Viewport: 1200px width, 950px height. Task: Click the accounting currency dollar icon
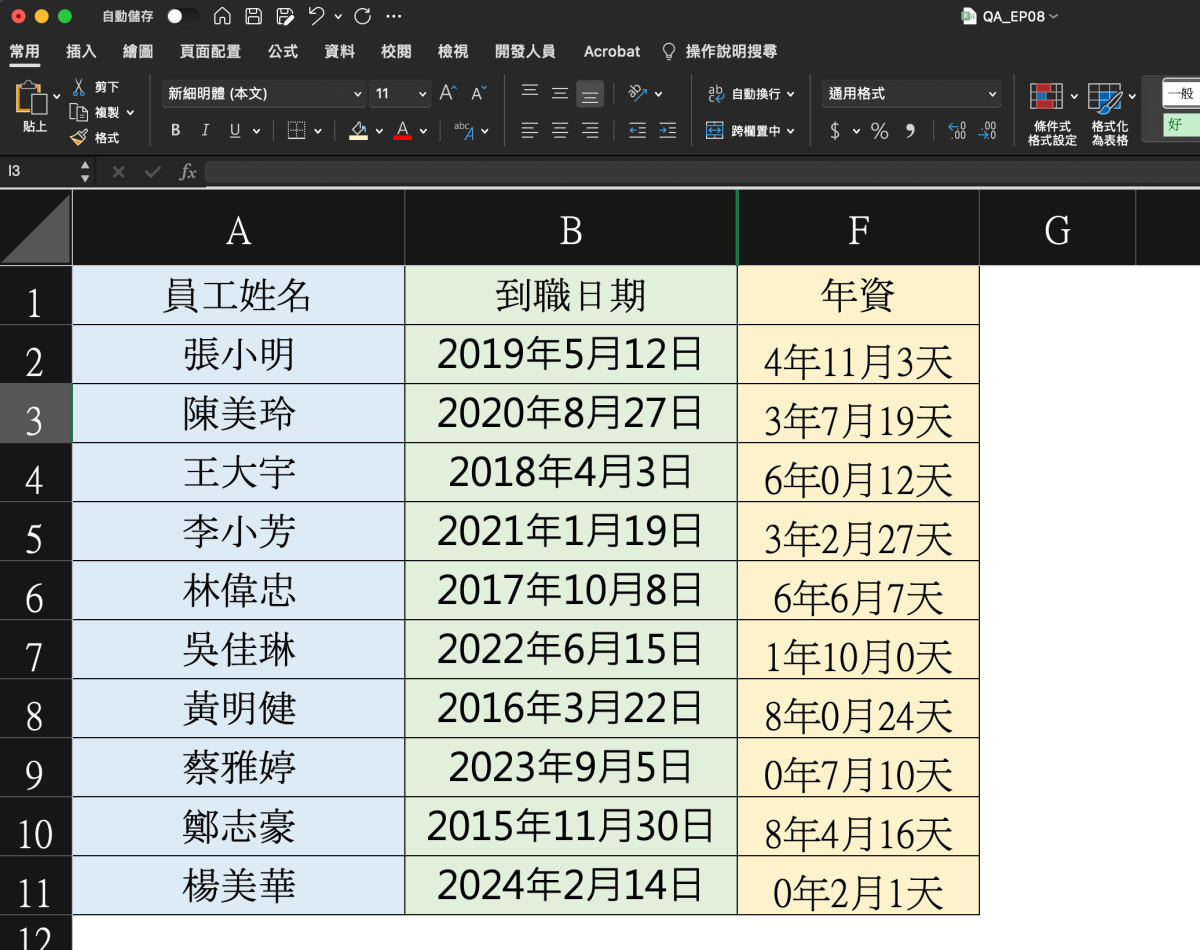pyautogui.click(x=835, y=131)
